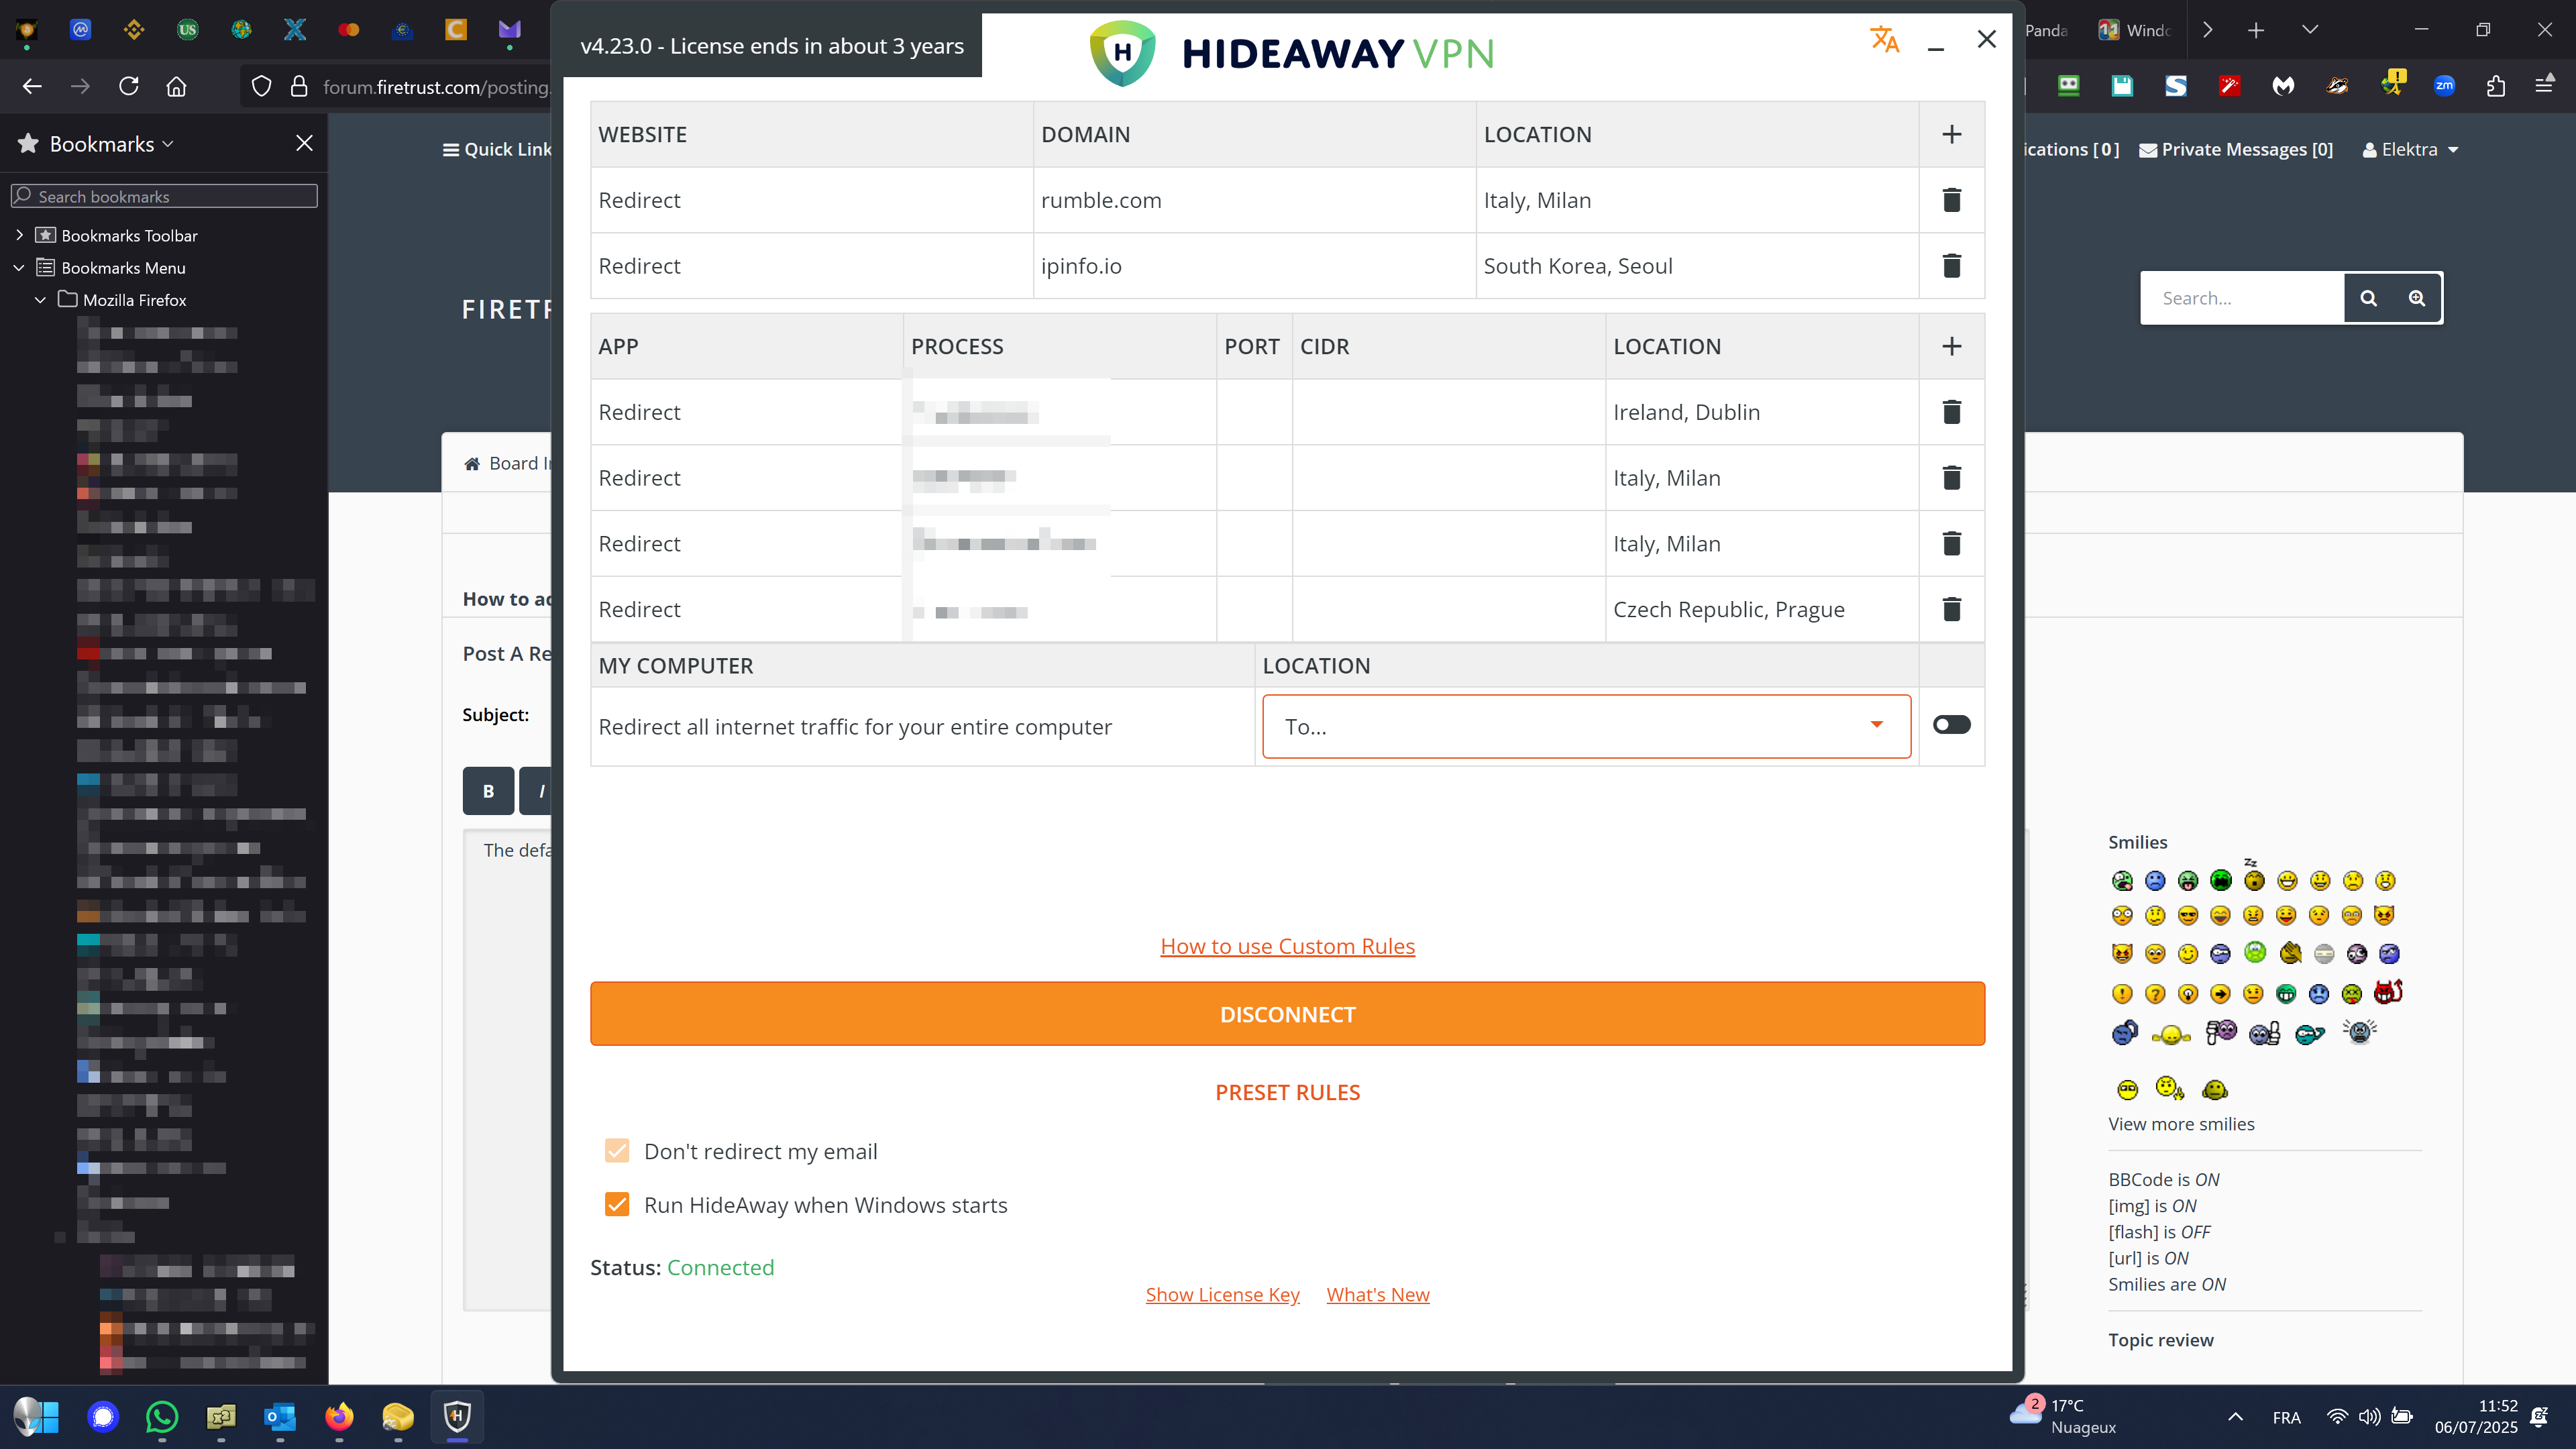The image size is (2576, 1449).
Task: Open Firefox extensions puzzle icon
Action: [2496, 86]
